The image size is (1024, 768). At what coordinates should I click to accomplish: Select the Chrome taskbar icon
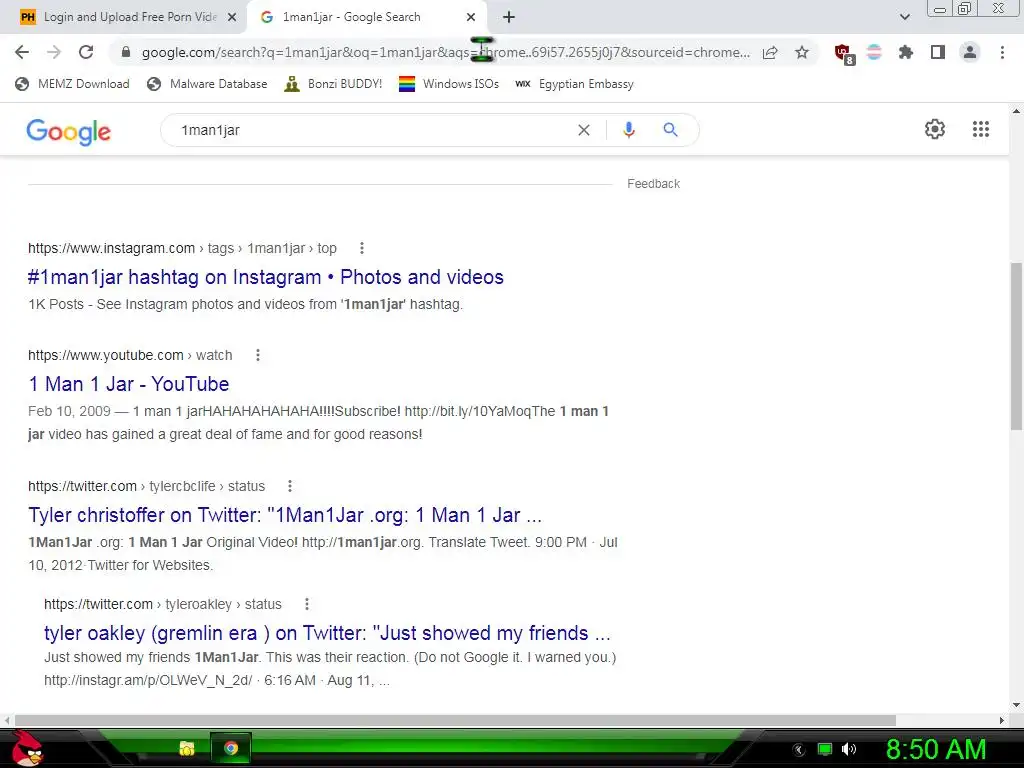coord(231,748)
